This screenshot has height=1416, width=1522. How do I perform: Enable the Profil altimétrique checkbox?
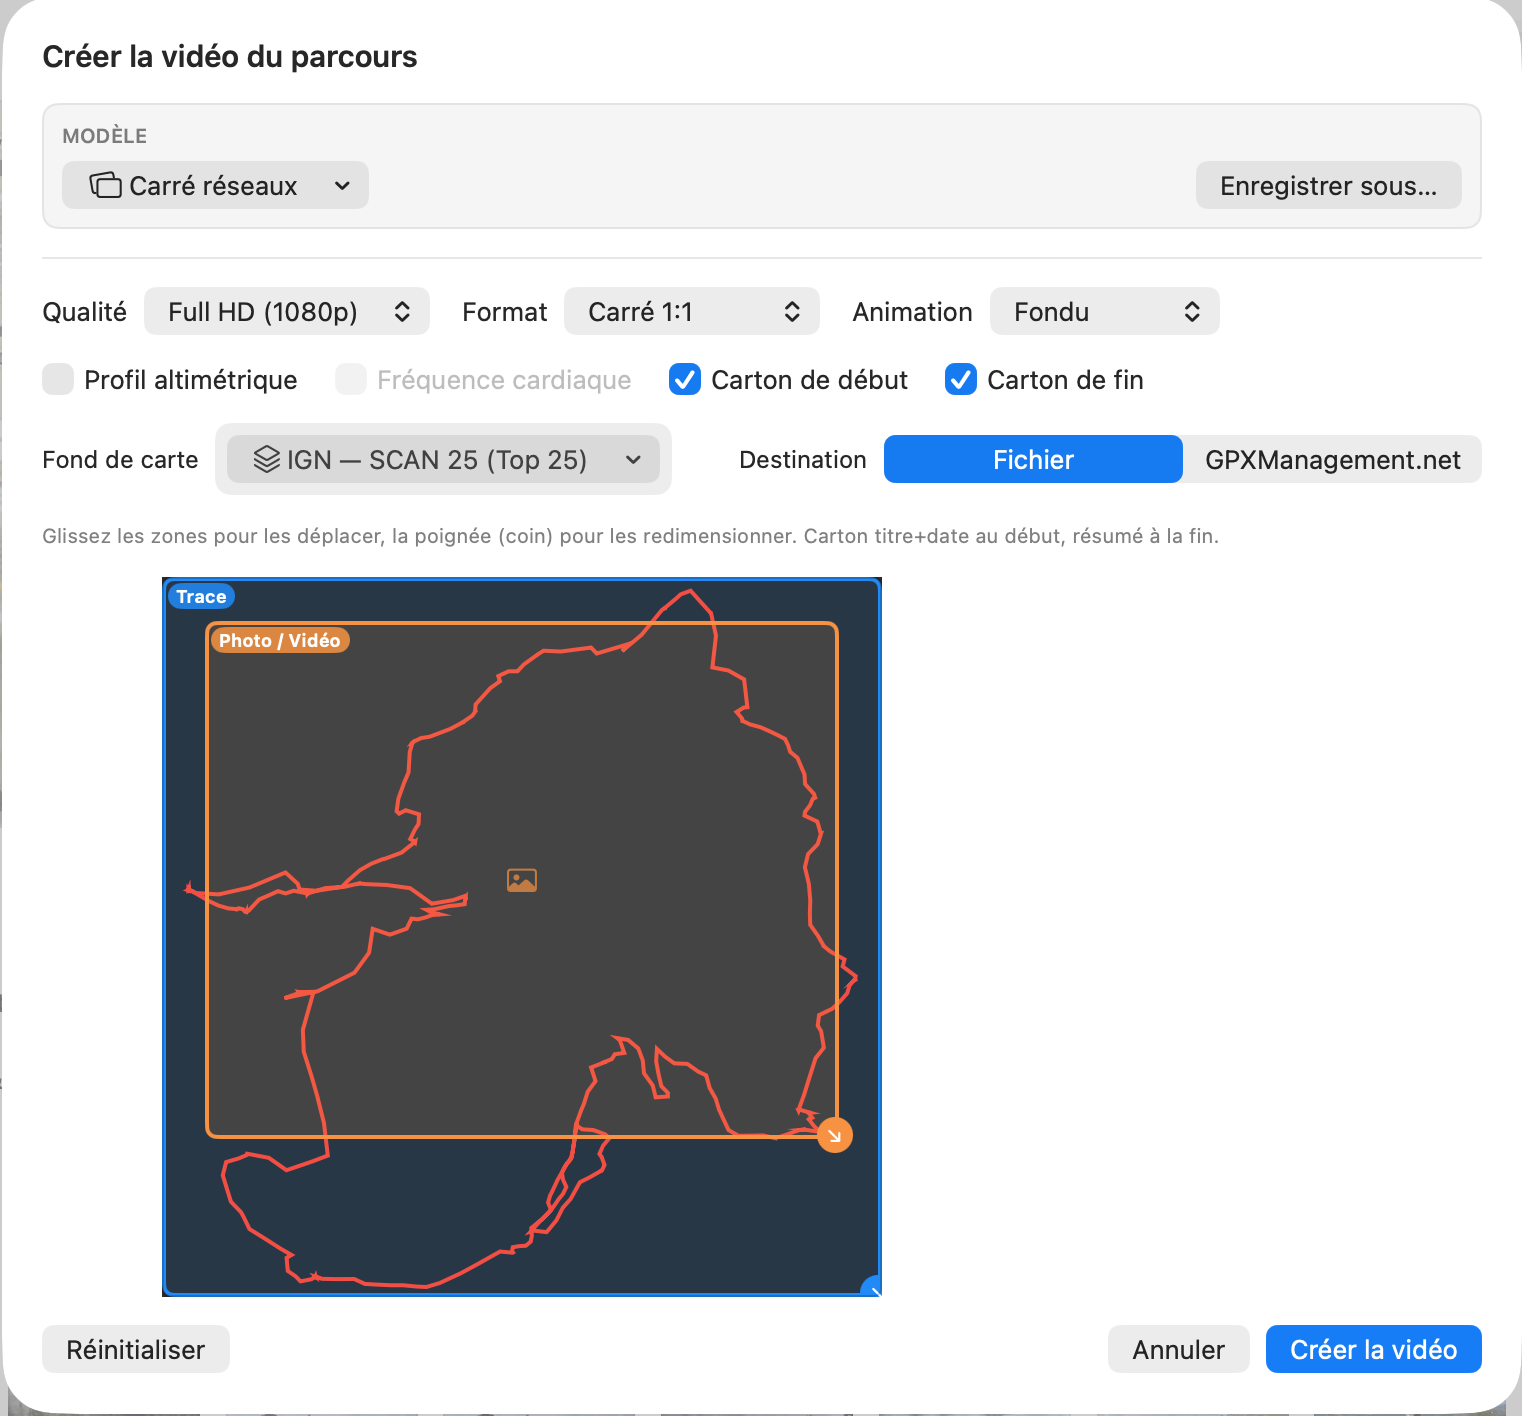pos(58,380)
